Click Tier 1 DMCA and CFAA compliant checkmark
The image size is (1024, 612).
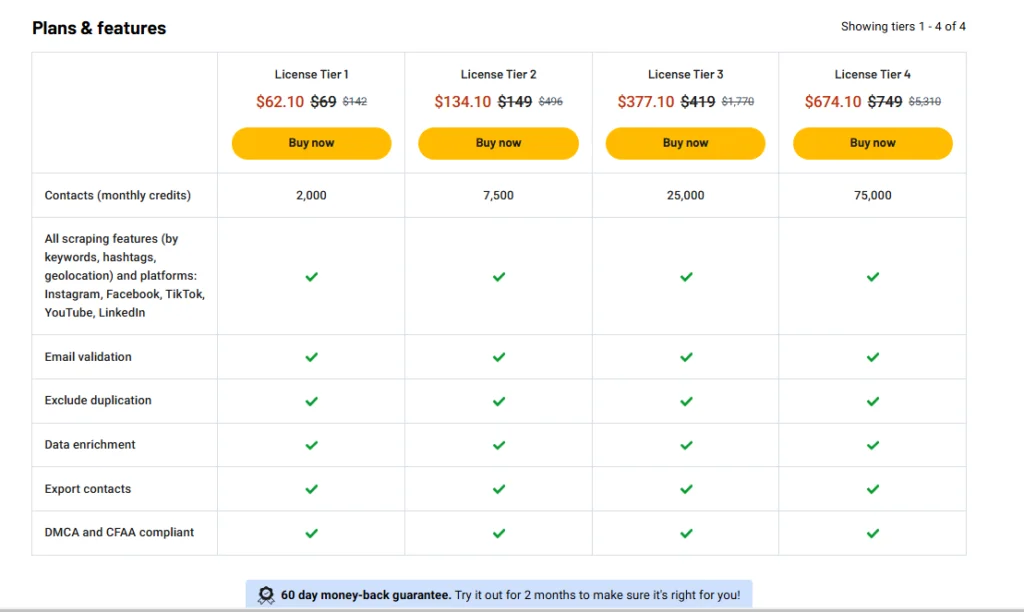(311, 533)
